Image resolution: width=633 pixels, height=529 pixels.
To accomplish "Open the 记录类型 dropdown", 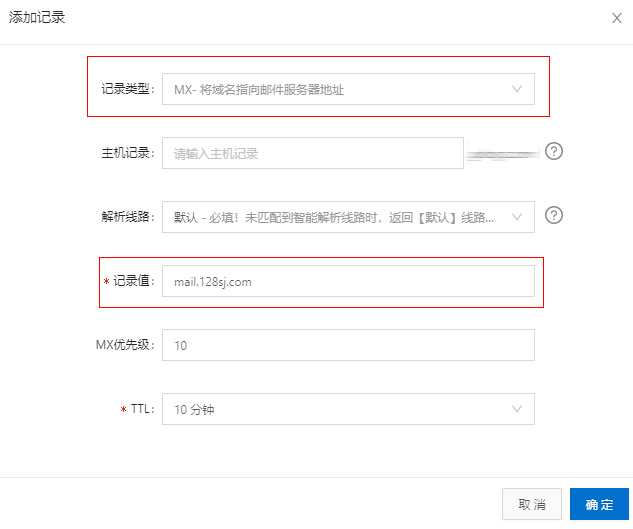I will pyautogui.click(x=348, y=89).
